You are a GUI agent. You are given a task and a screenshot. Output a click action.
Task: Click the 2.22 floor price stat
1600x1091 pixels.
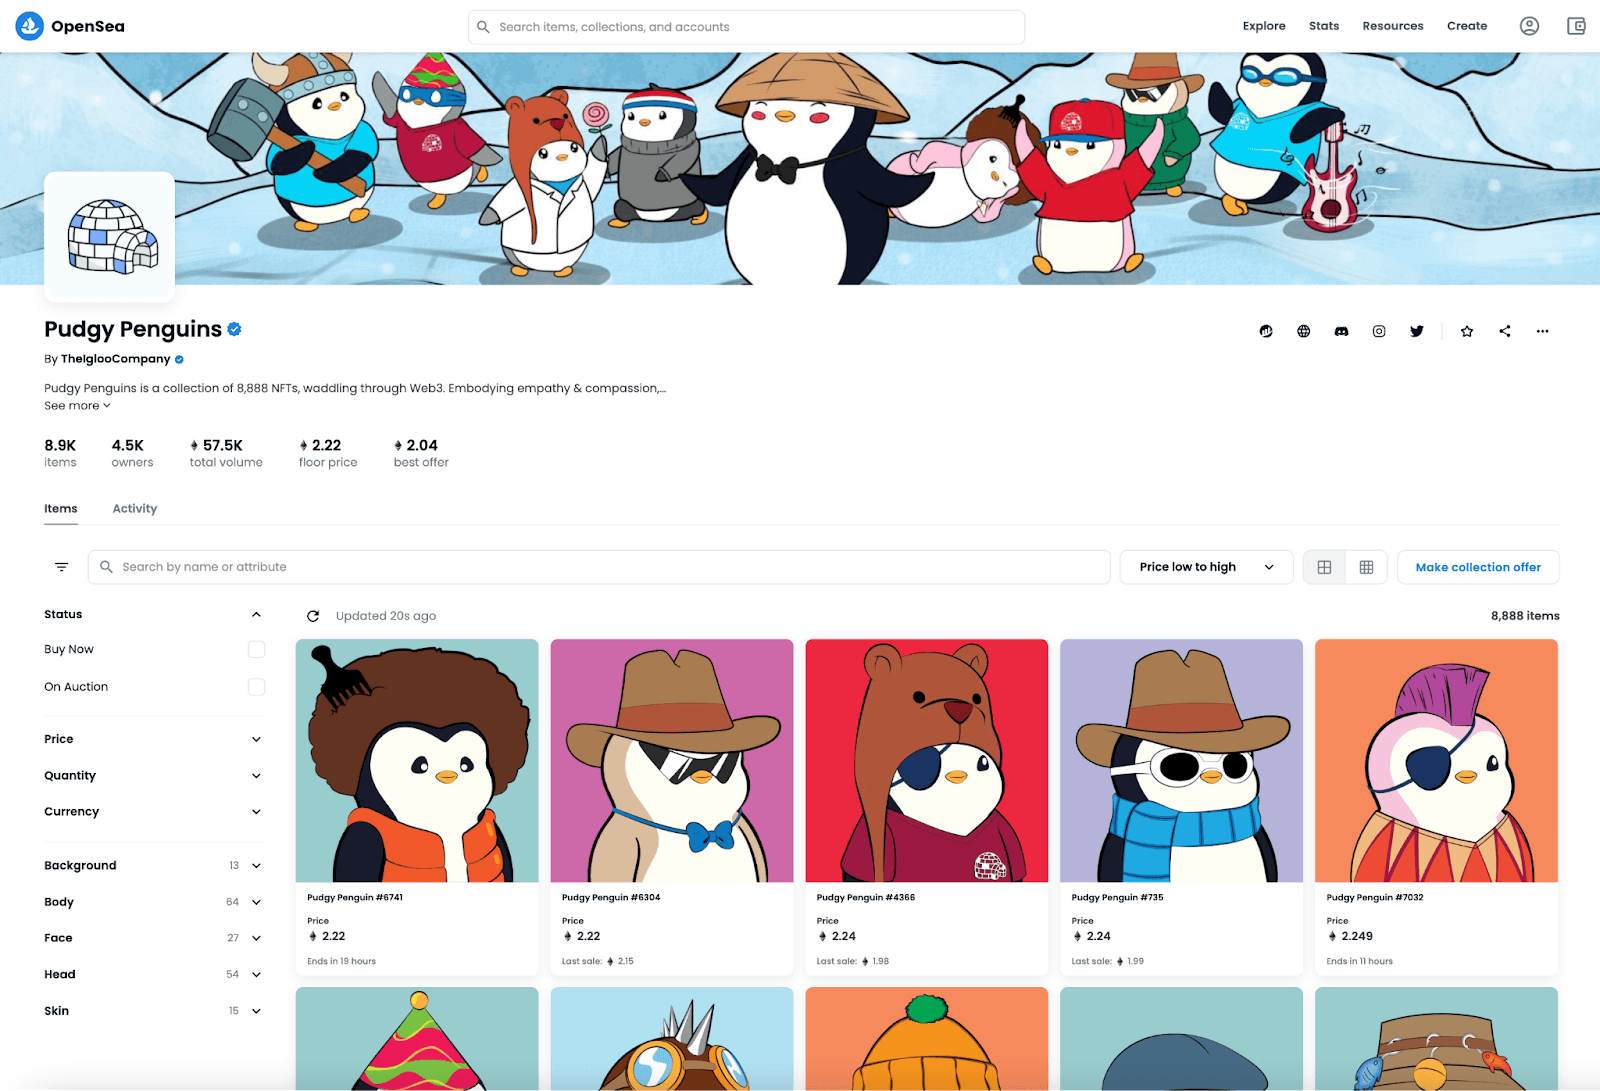click(x=328, y=453)
